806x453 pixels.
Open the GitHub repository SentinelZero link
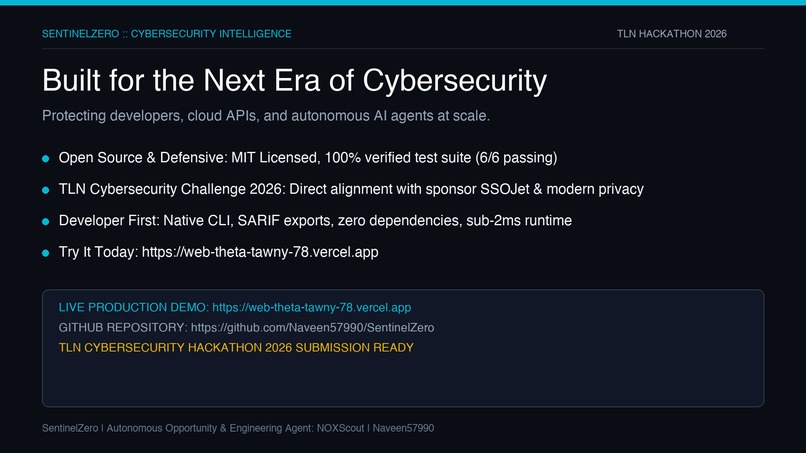(313, 328)
